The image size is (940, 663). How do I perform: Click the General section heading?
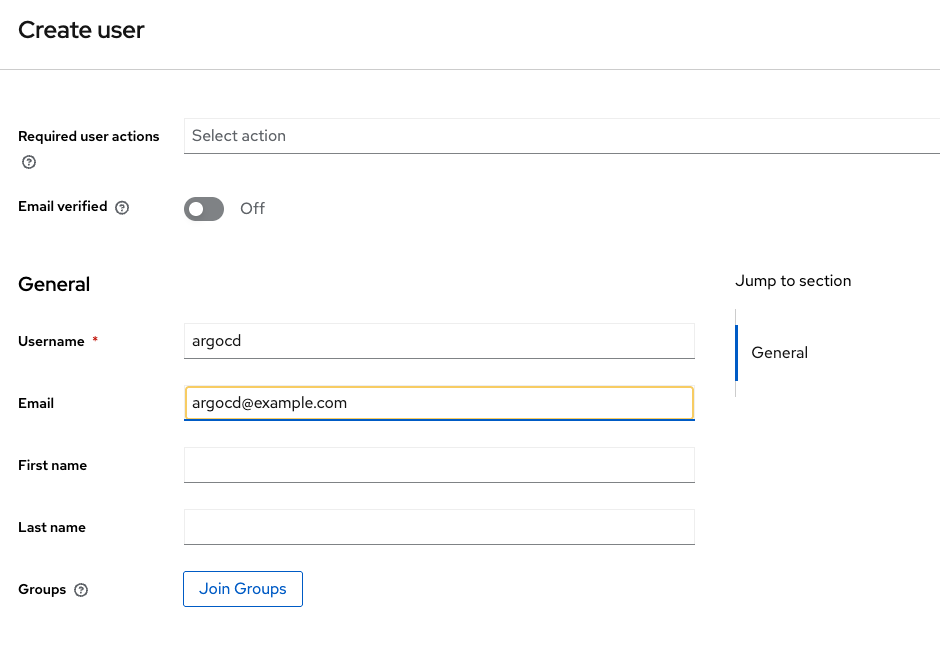click(x=54, y=284)
